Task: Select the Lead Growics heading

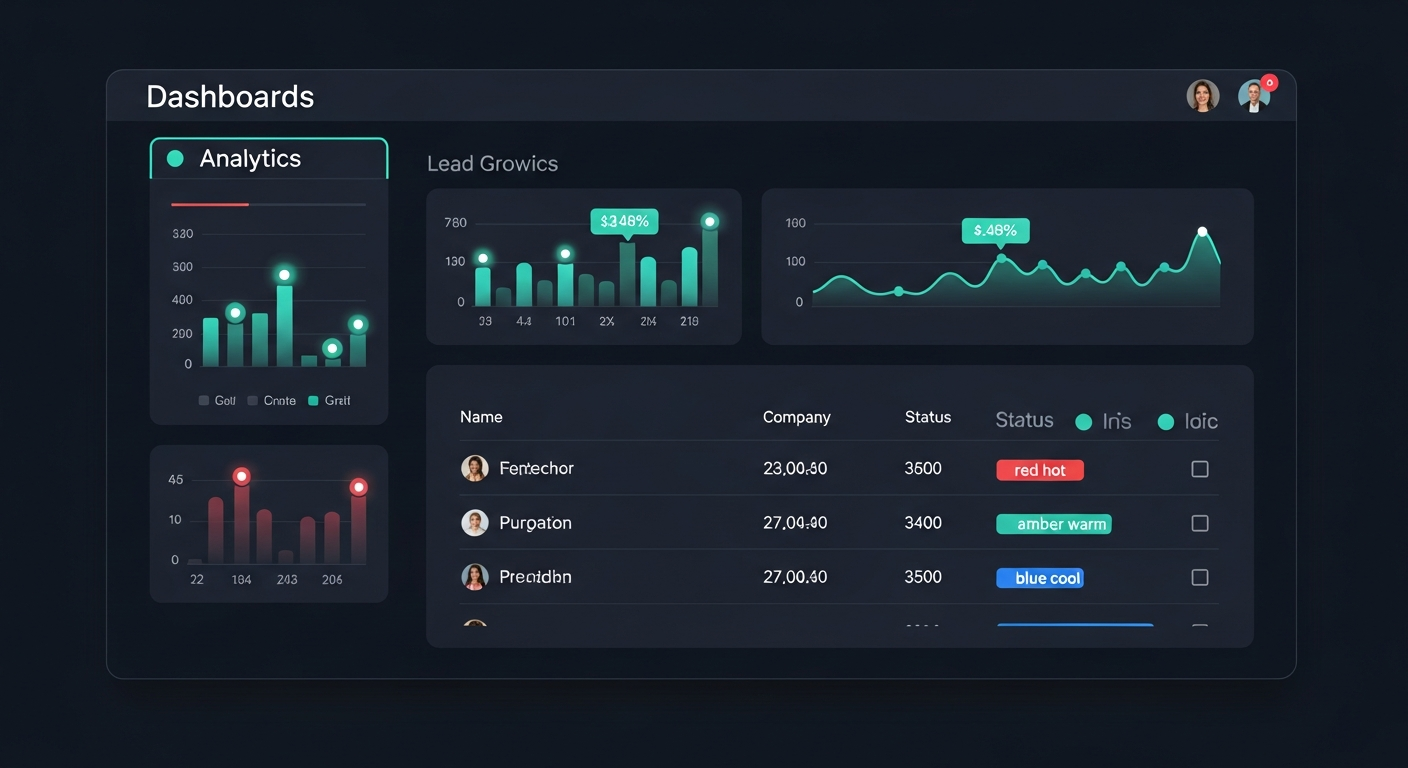Action: click(x=492, y=164)
